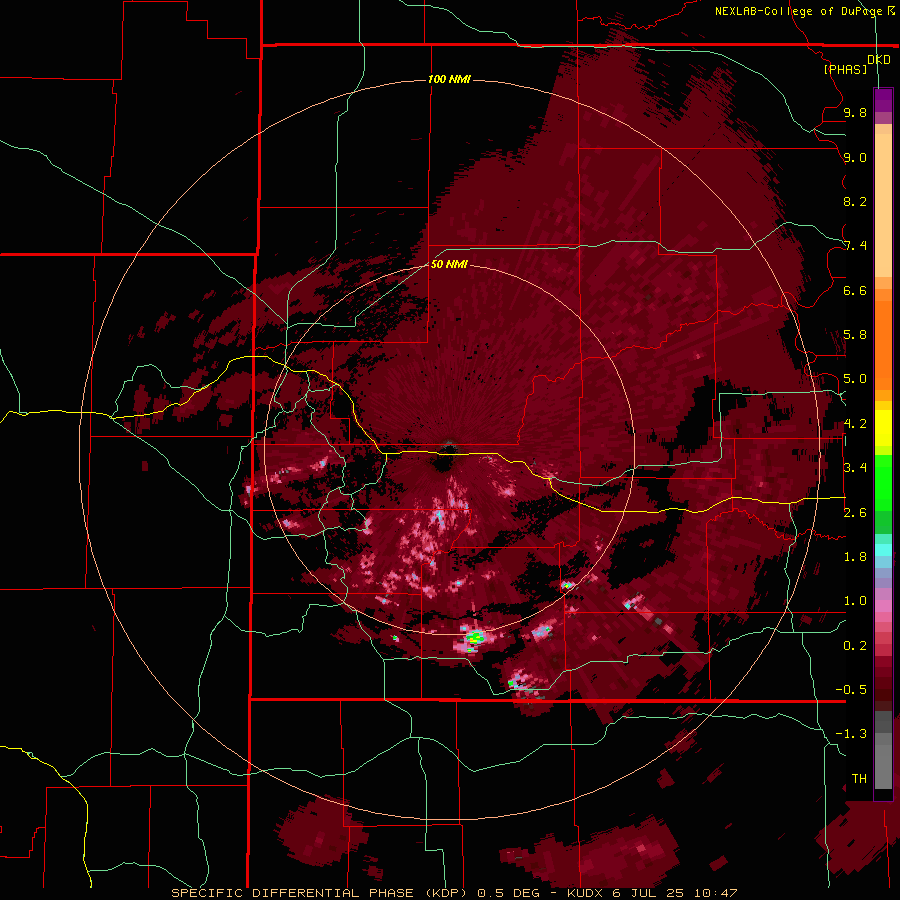Image resolution: width=900 pixels, height=900 pixels.
Task: Click the bright orange segment of color bar
Action: [x=883, y=344]
